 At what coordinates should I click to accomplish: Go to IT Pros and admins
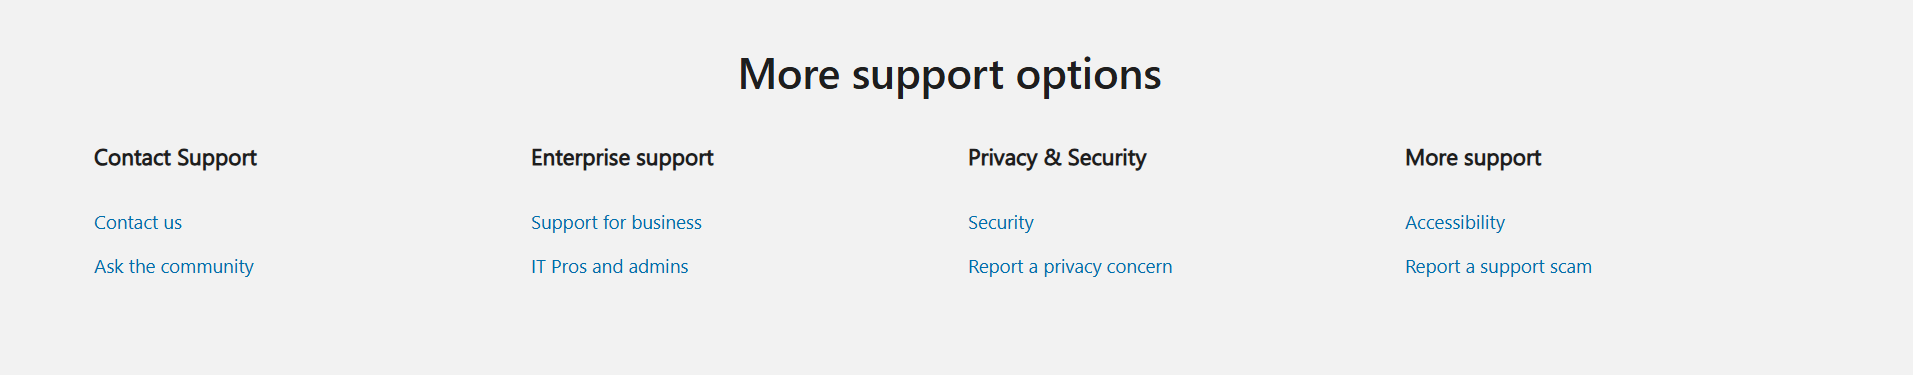click(x=609, y=267)
